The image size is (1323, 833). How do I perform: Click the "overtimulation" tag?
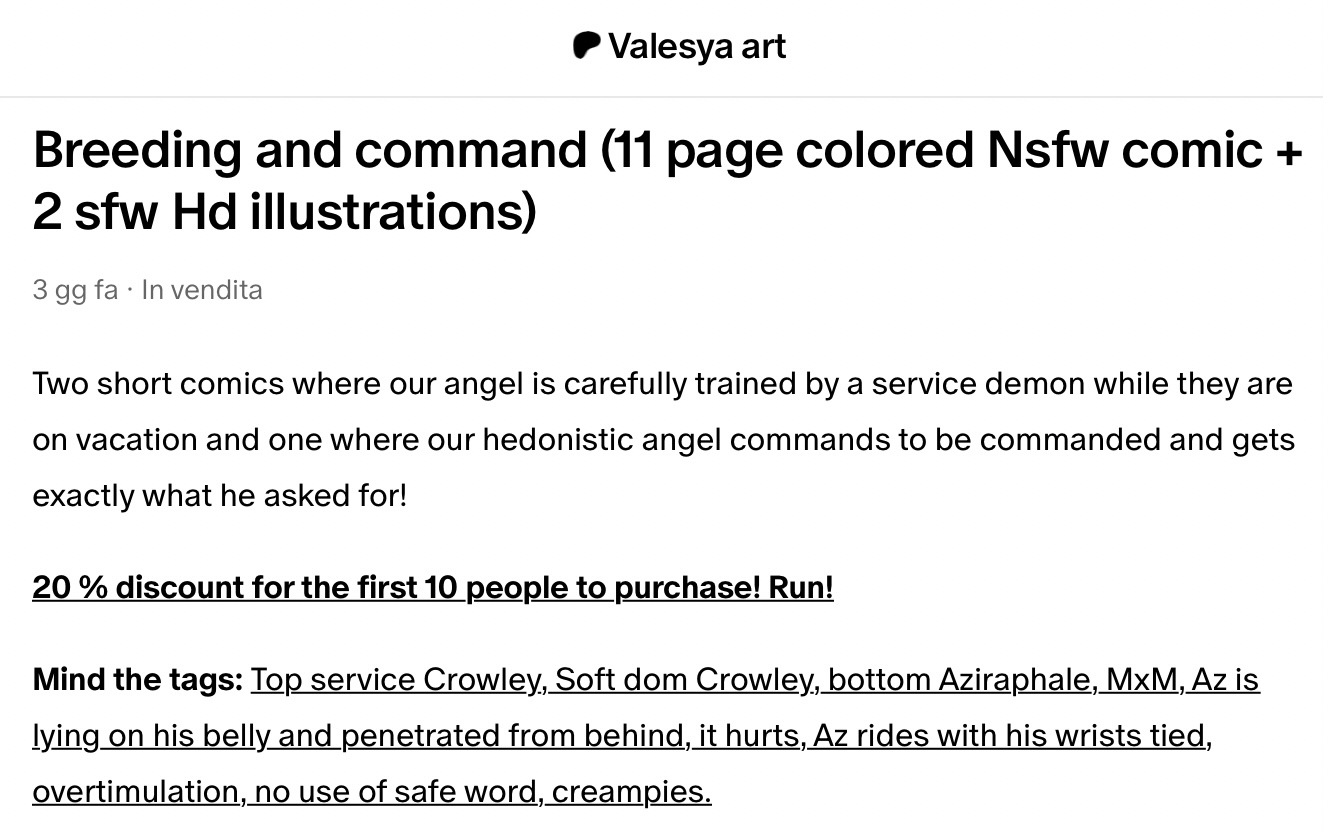point(136,792)
